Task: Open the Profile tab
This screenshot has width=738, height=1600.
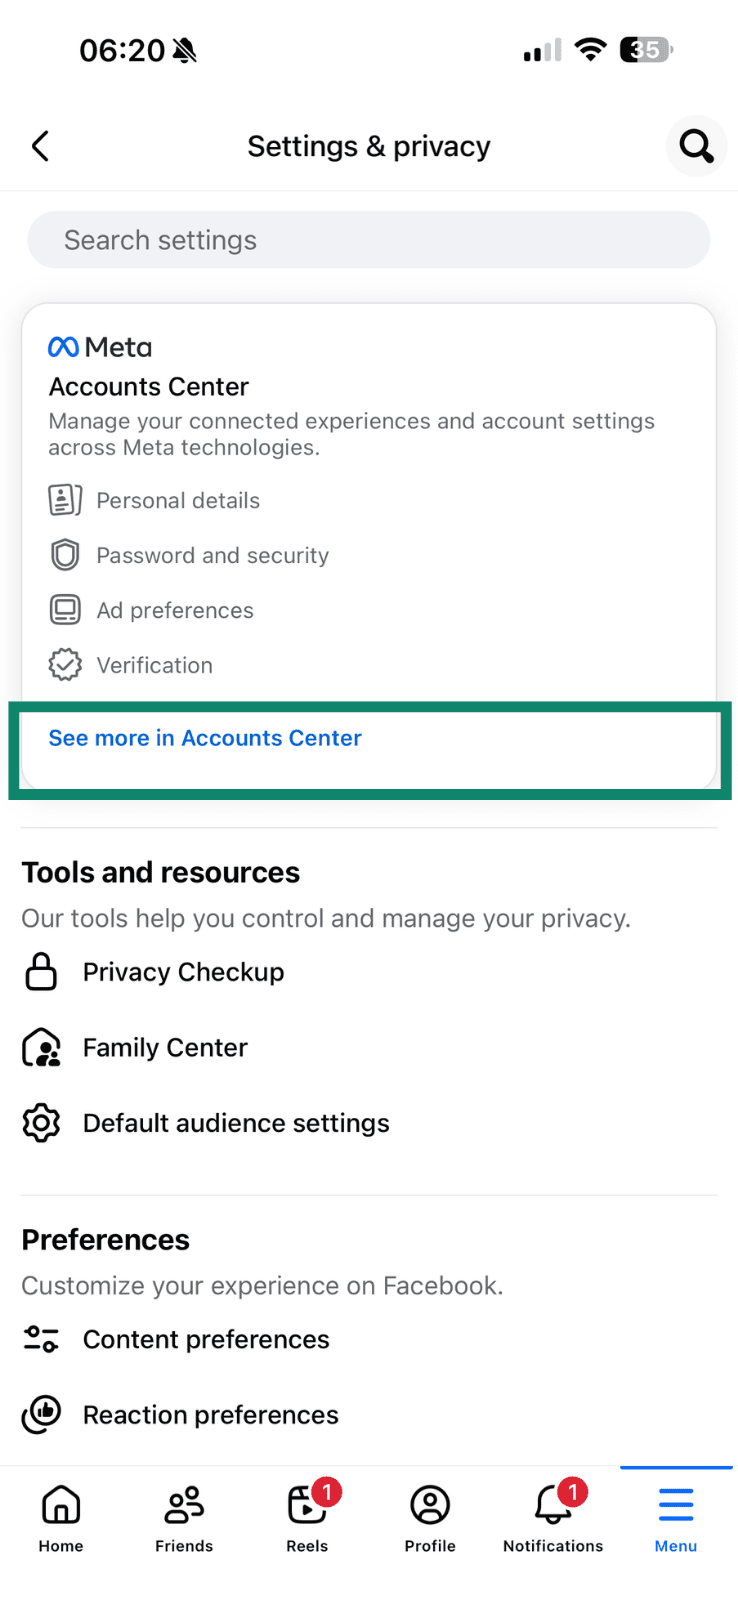Action: pos(430,1517)
